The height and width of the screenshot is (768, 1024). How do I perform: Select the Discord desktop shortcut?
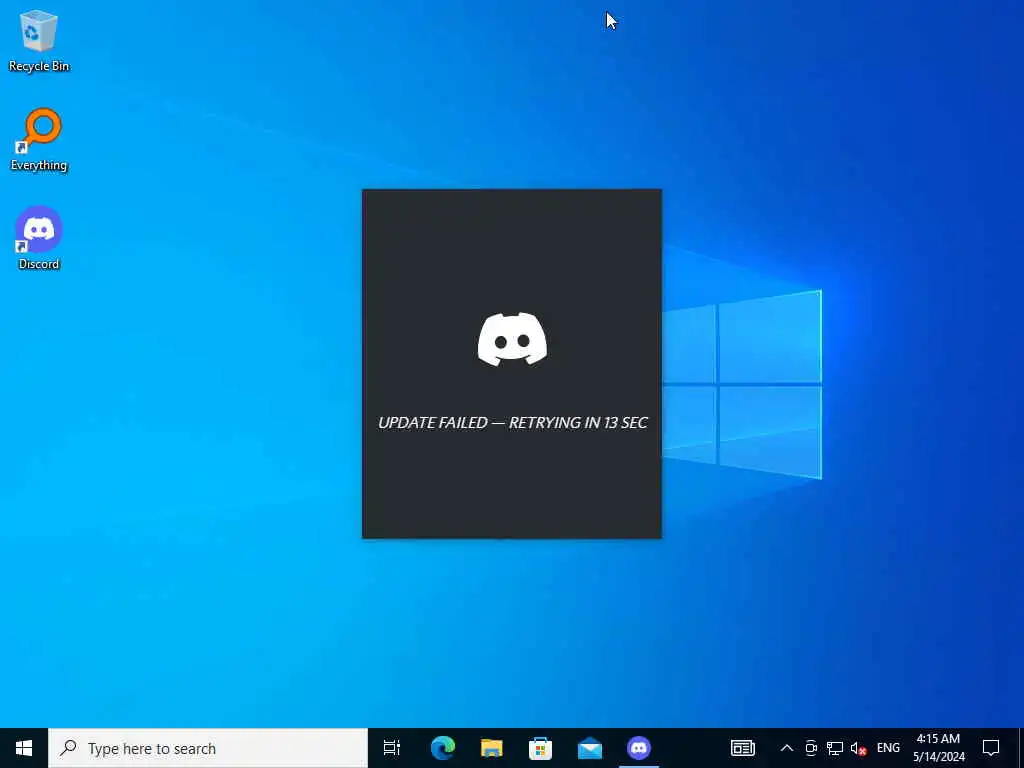pos(39,238)
